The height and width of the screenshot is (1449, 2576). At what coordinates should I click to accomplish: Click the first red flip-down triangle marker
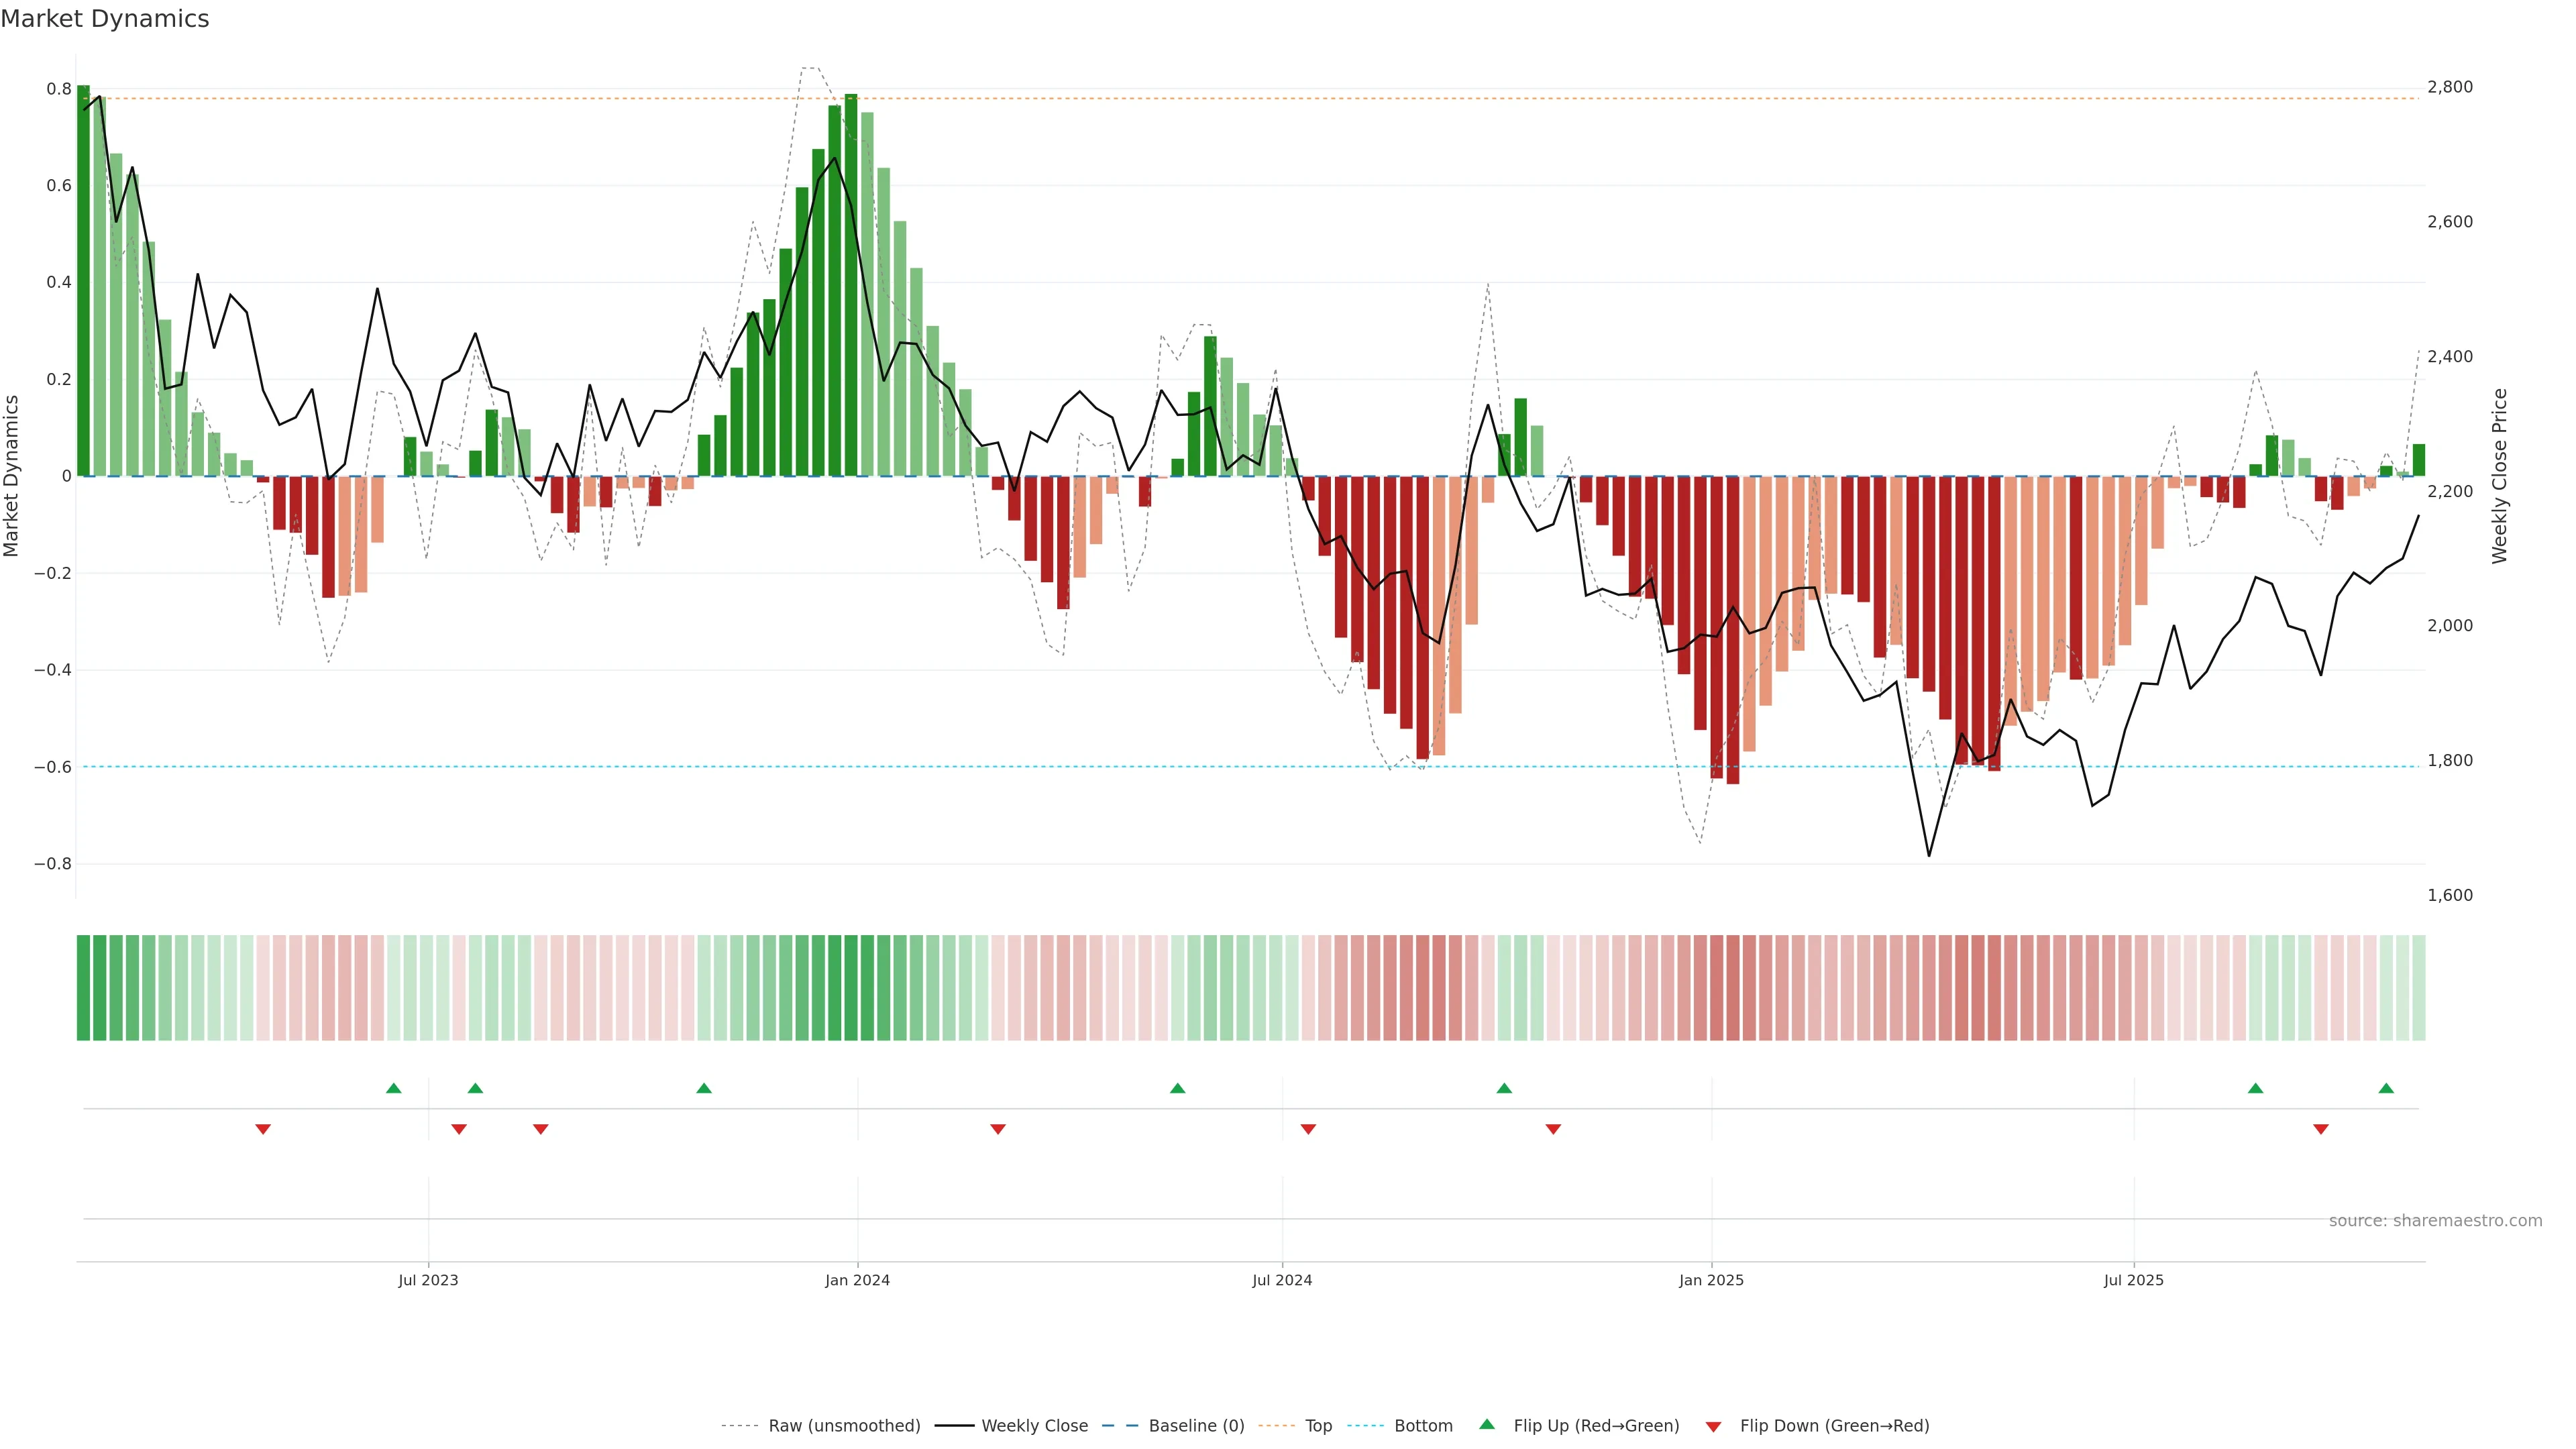click(x=263, y=1129)
